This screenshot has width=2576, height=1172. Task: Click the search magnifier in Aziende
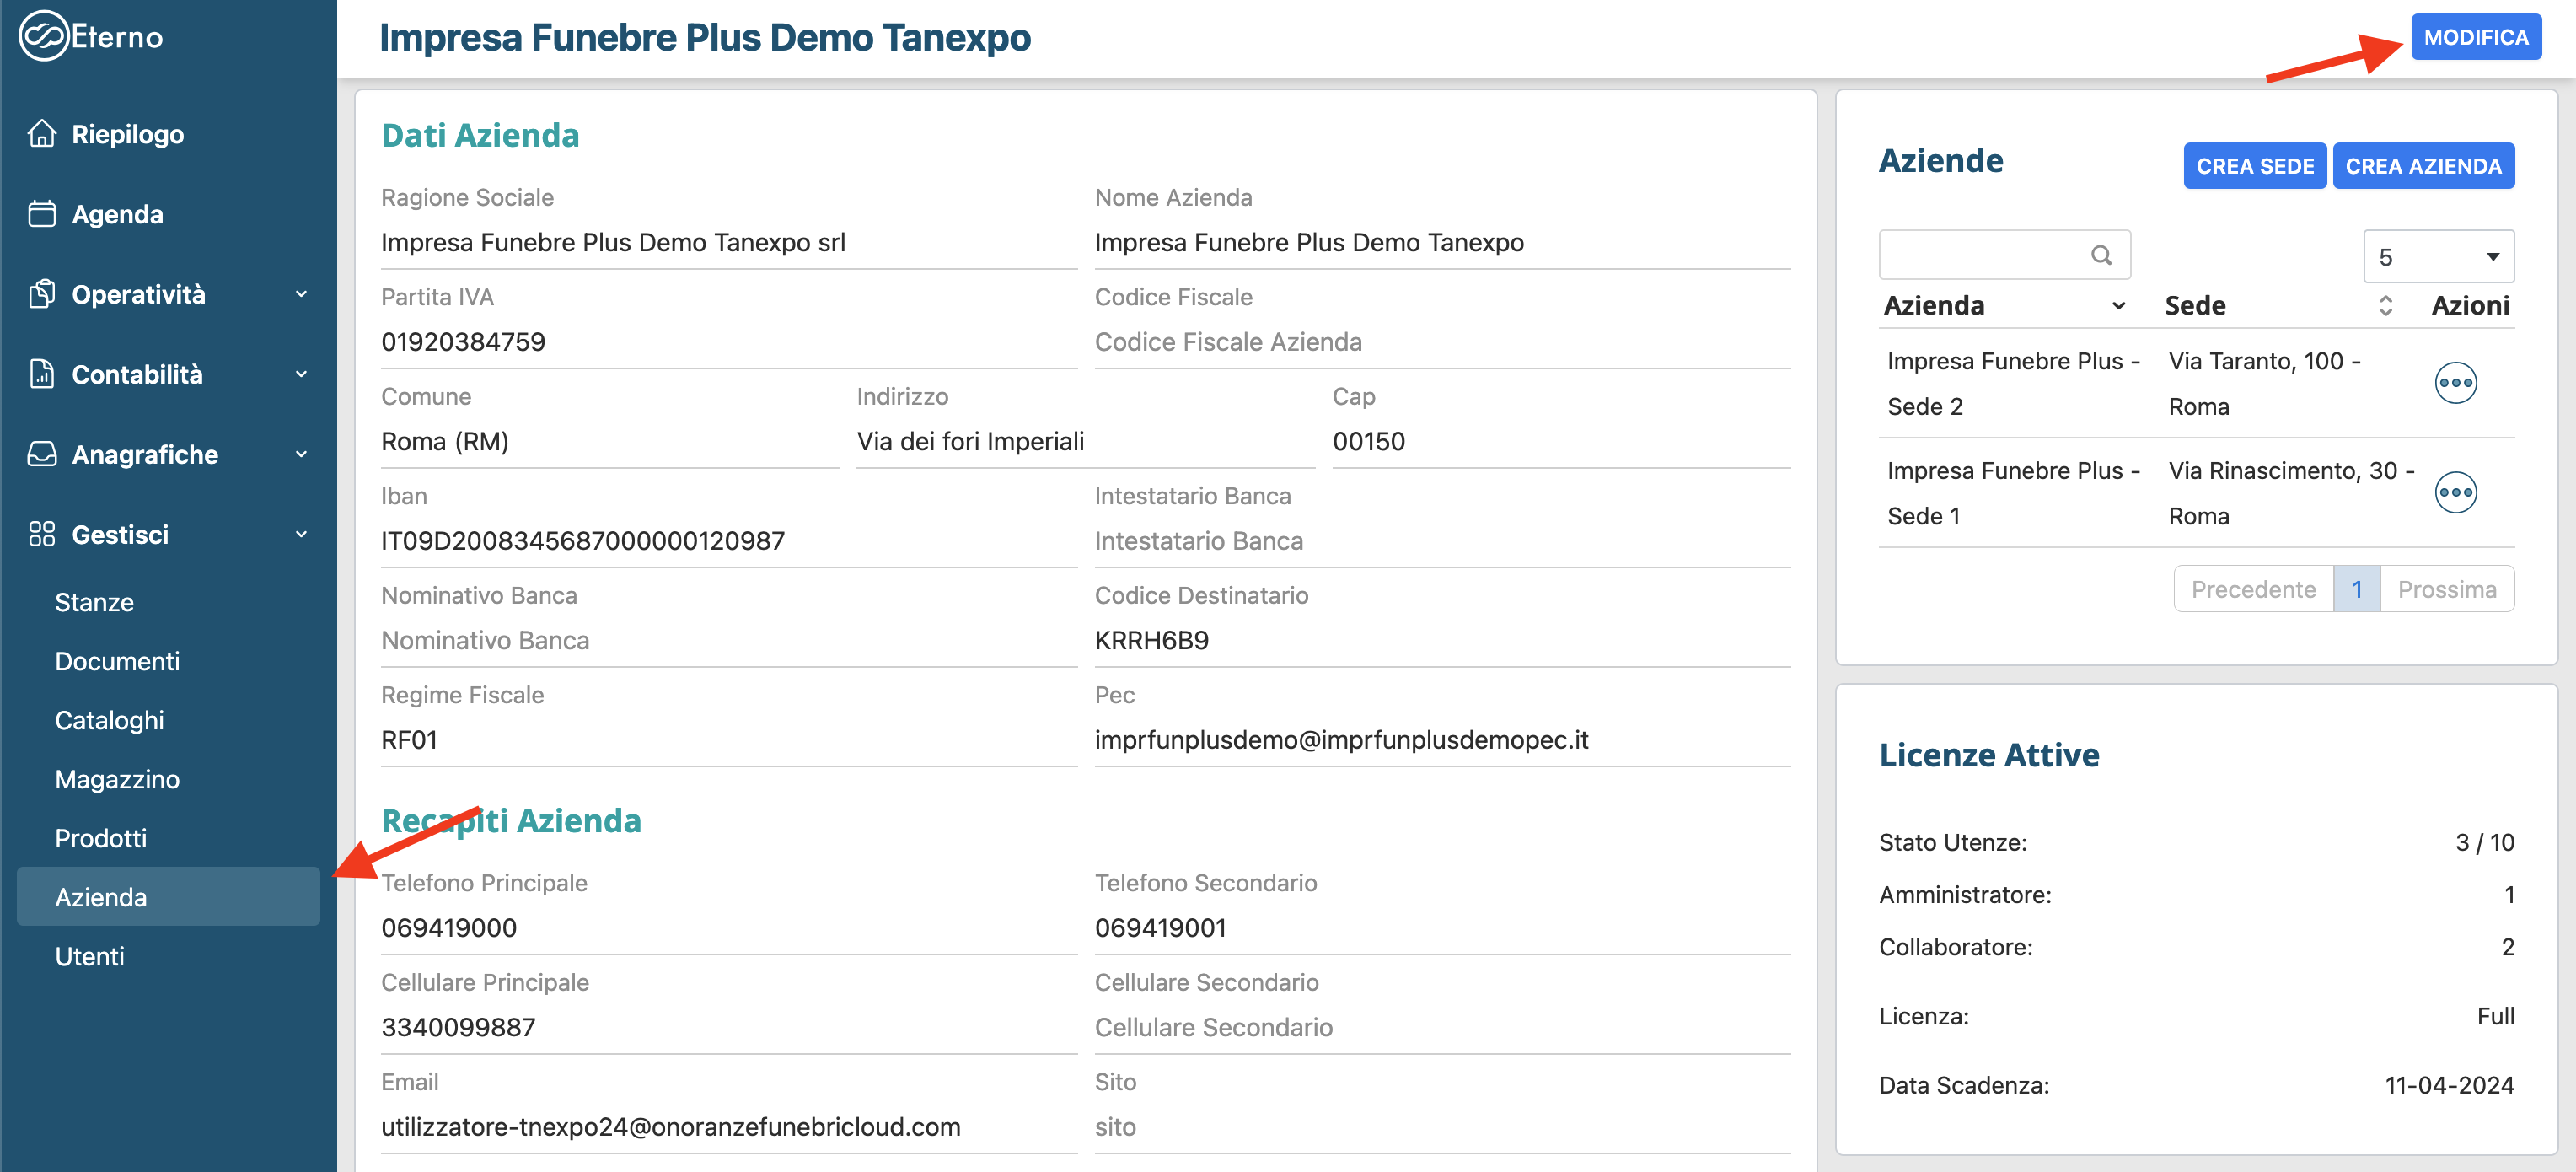point(2101,256)
